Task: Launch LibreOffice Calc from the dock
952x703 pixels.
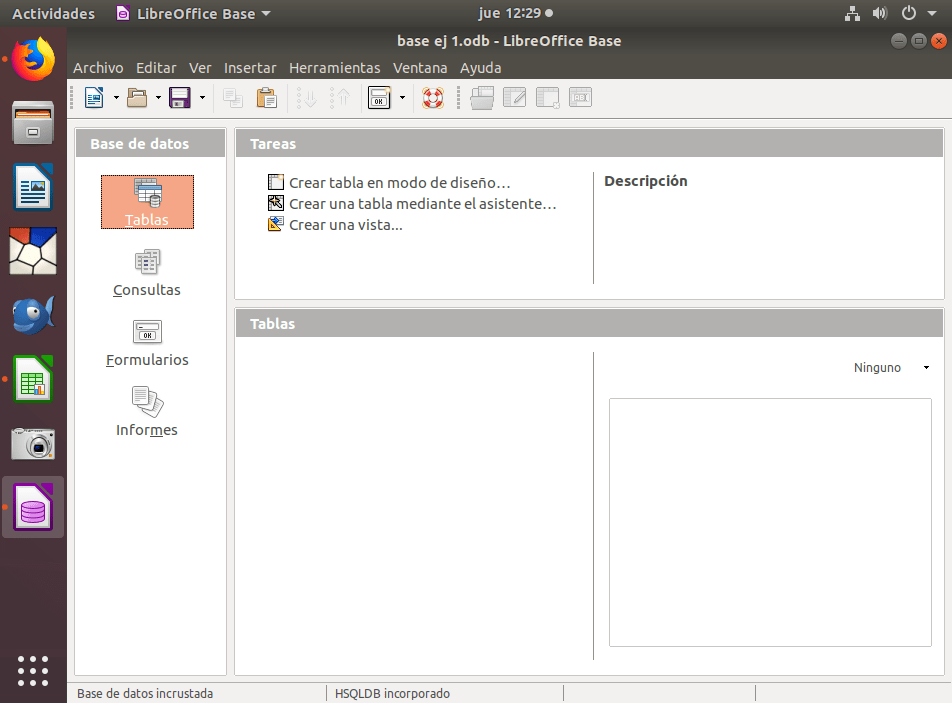Action: click(33, 379)
